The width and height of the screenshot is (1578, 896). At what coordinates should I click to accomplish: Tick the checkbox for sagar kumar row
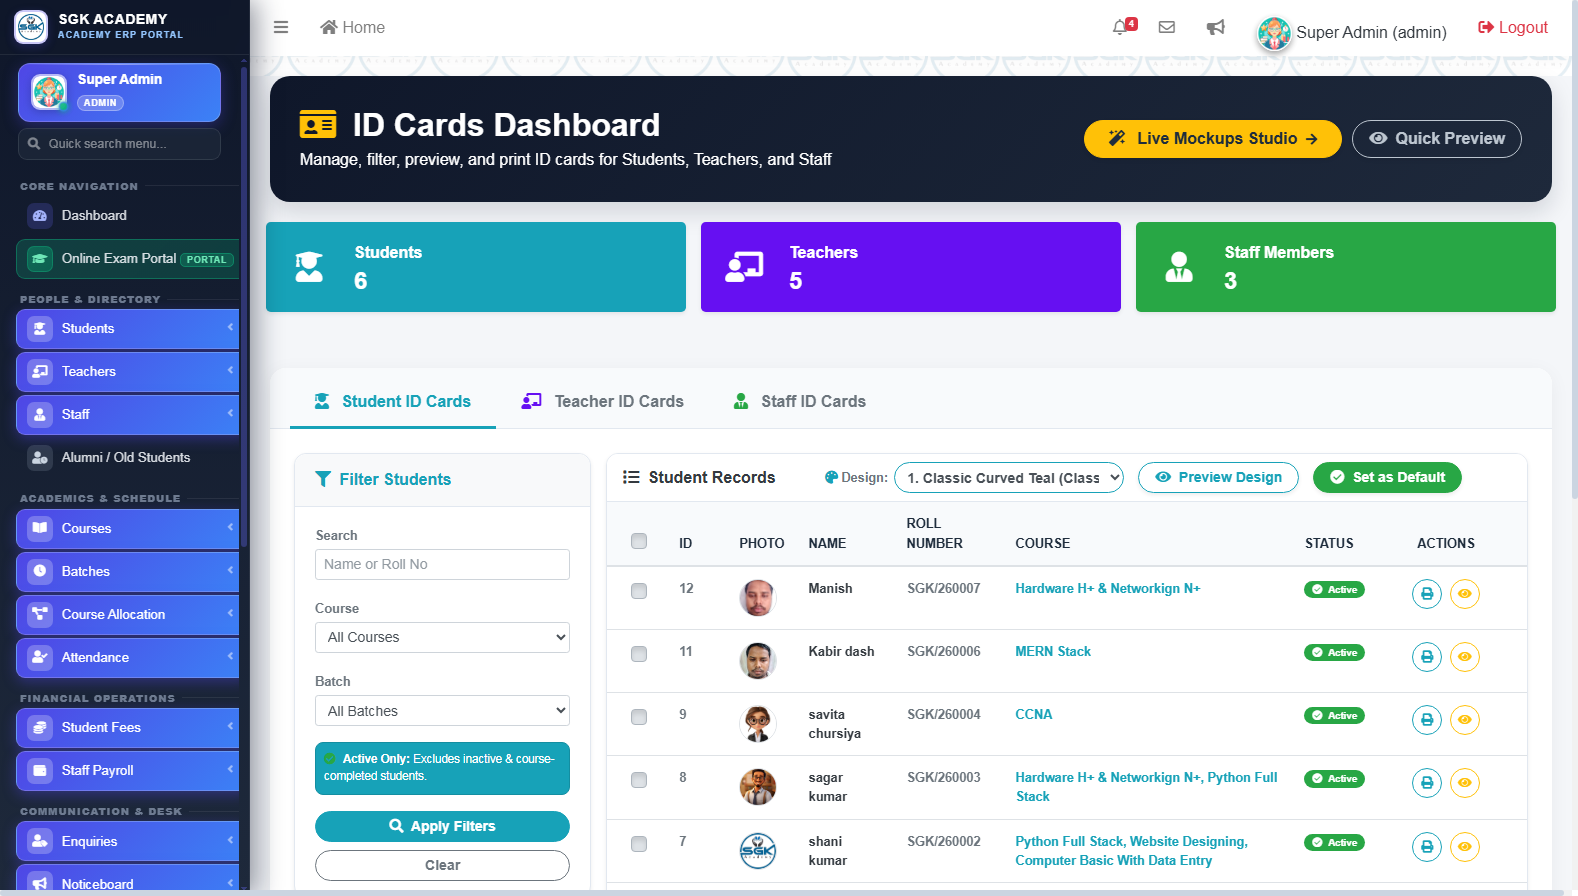coord(639,780)
